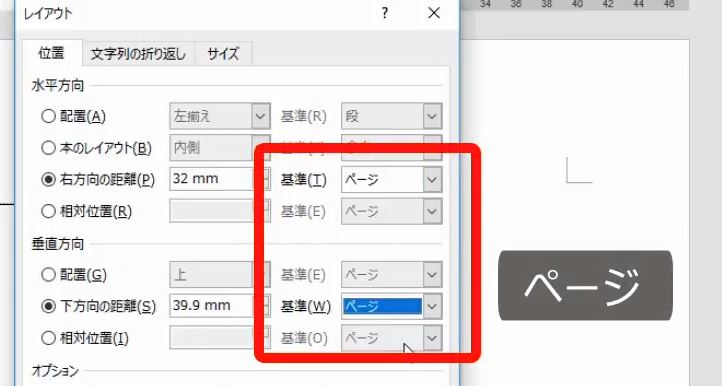This screenshot has width=722, height=386.
Task: Open vertical 基準(E) ページ dropdown
Action: (x=432, y=275)
